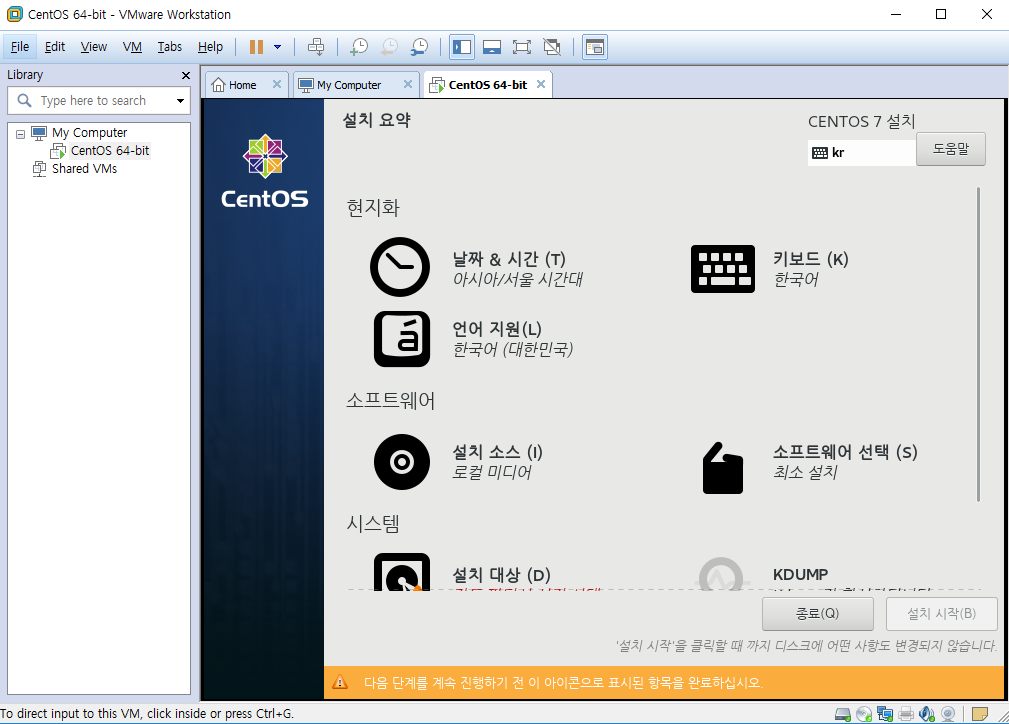The image size is (1009, 724).
Task: Click the CD/DVD drive status icon
Action: click(x=864, y=714)
